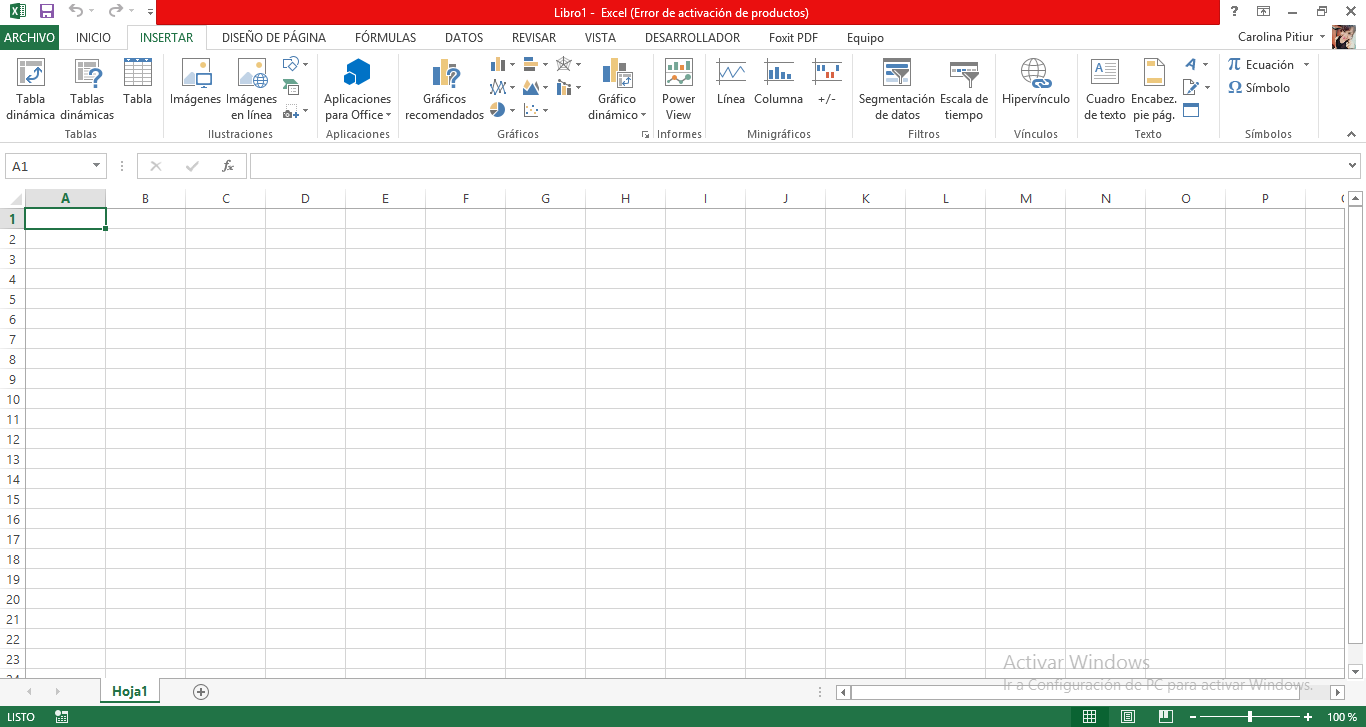1366x727 pixels.
Task: Open the ARCHIVO file menu
Action: 29,37
